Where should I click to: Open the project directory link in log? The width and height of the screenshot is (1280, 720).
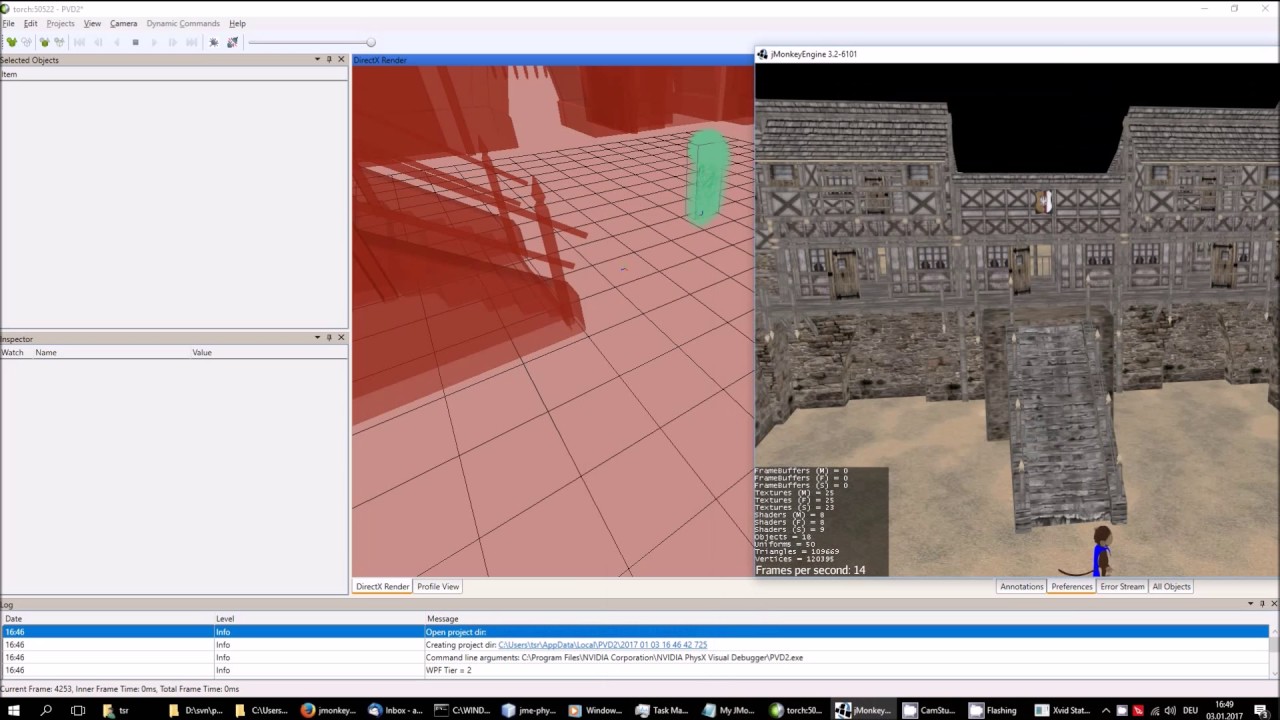point(602,645)
